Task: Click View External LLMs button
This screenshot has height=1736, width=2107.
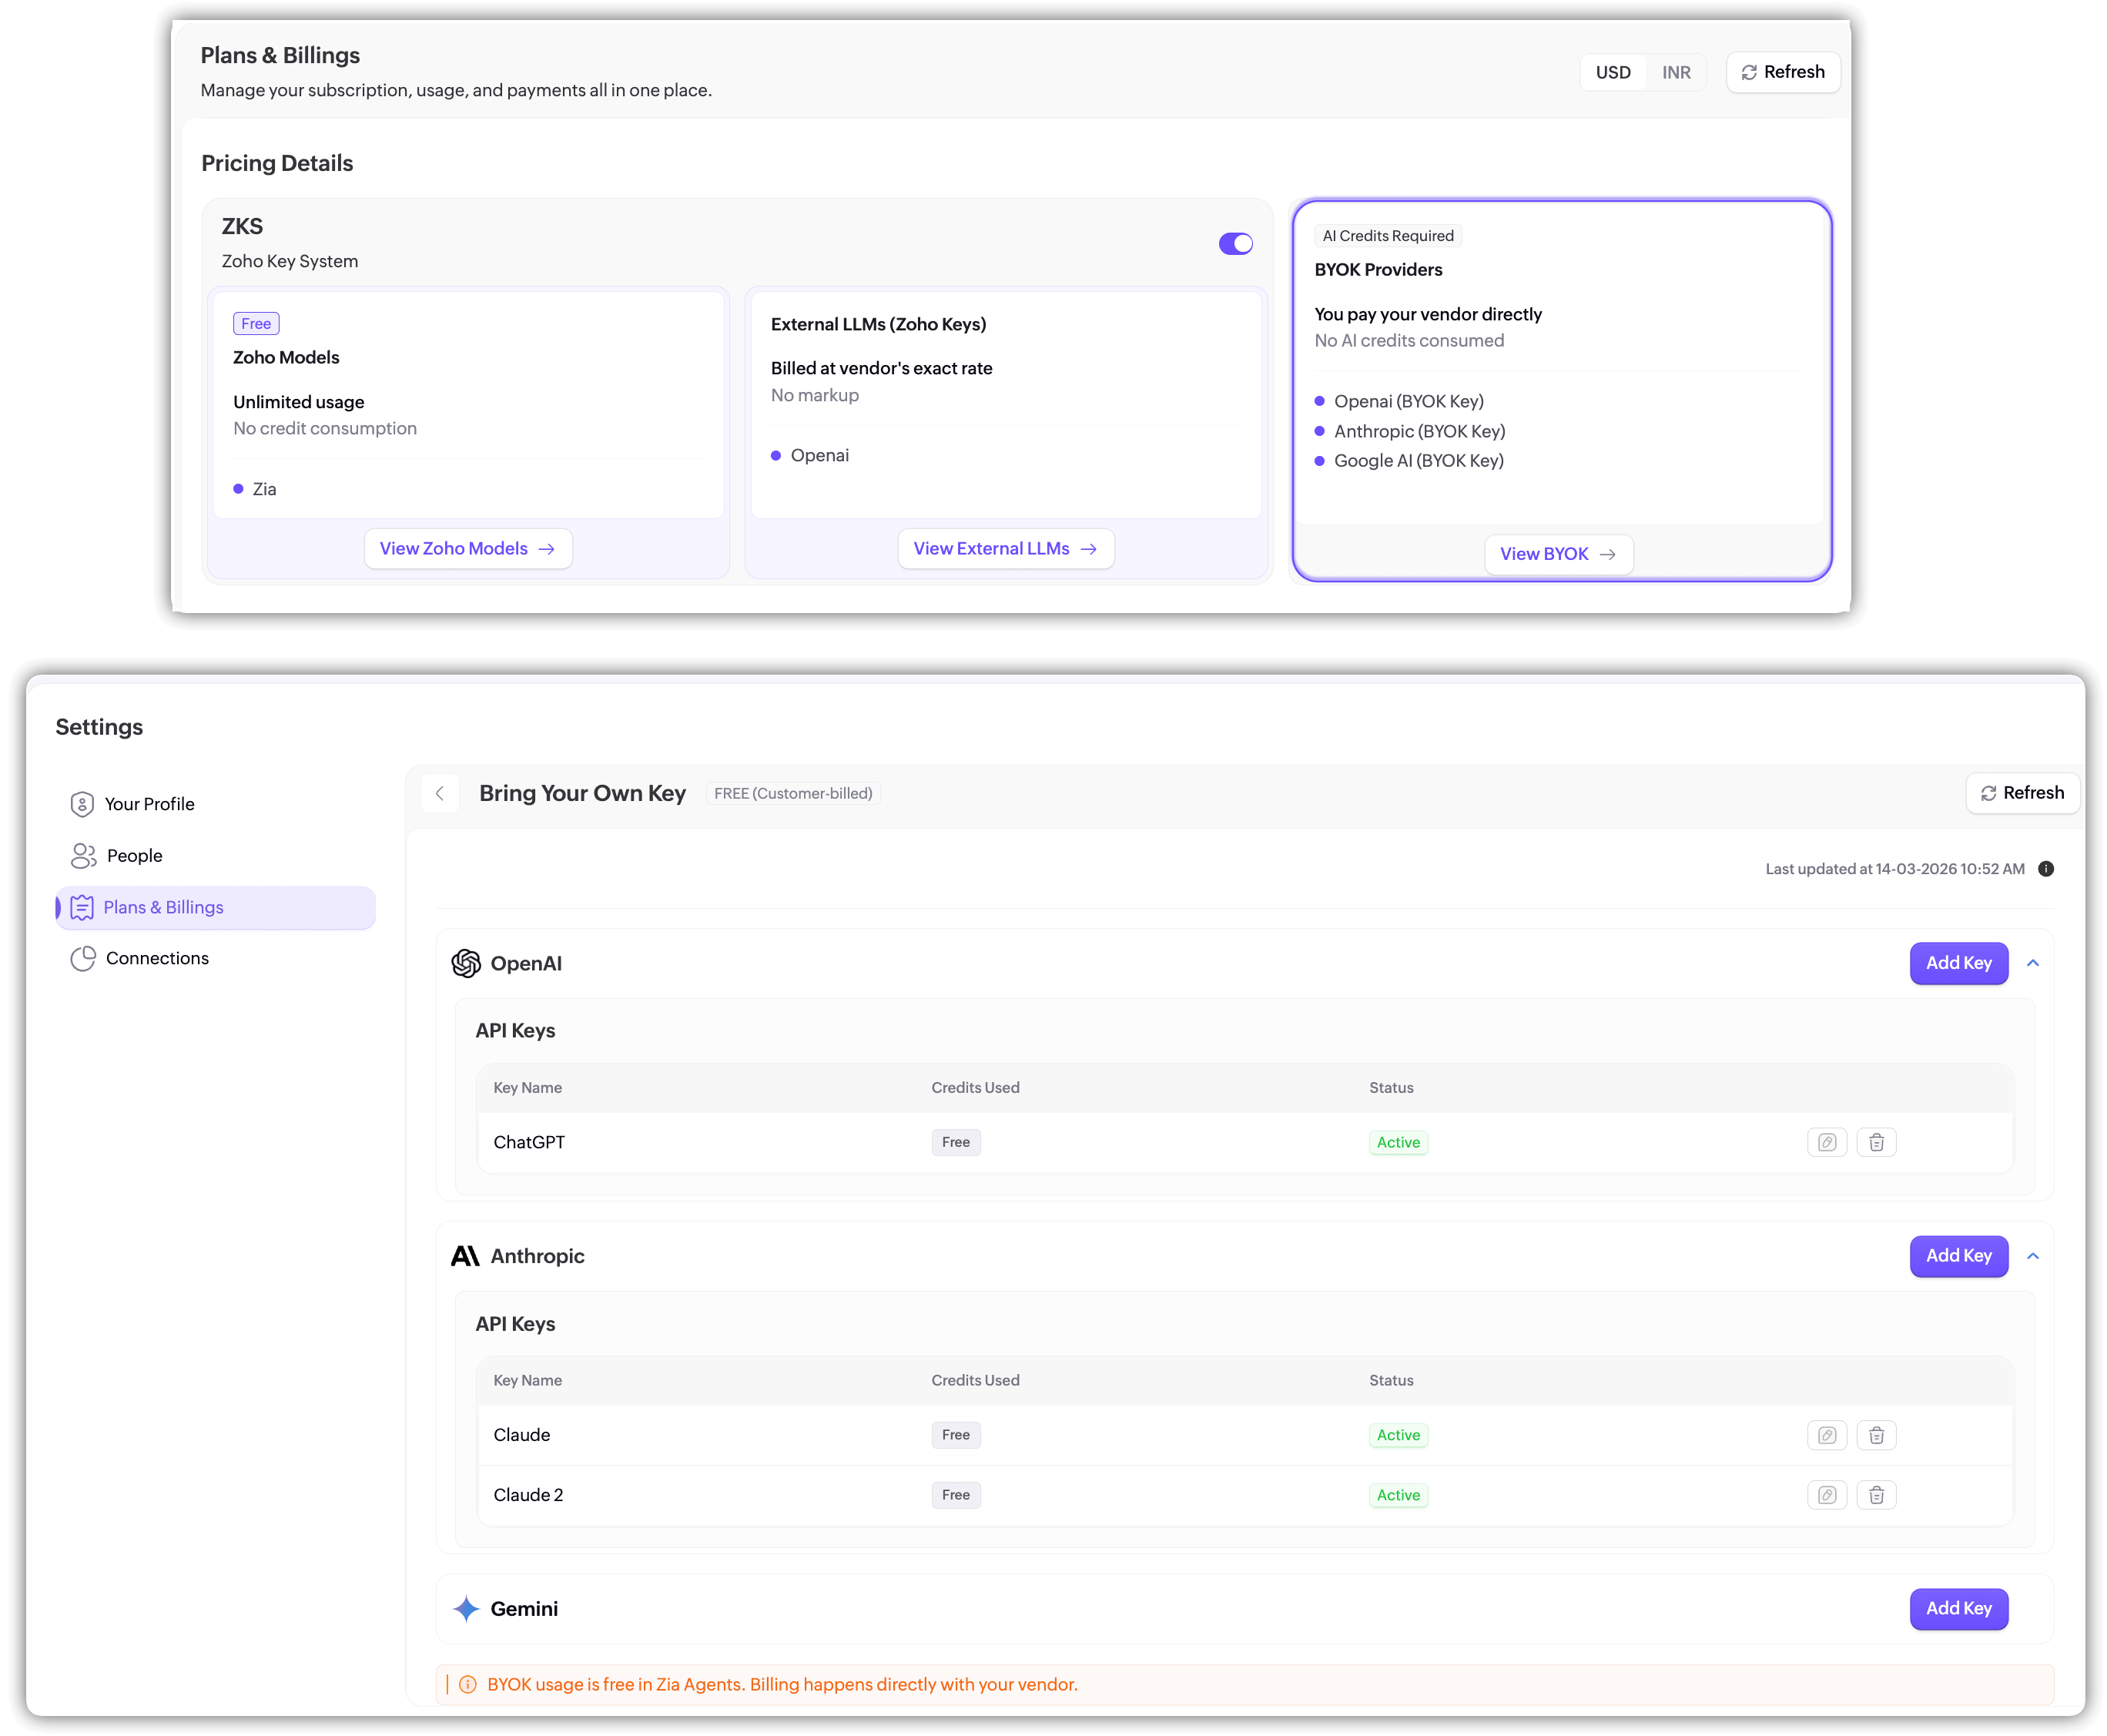Action: click(x=1005, y=549)
